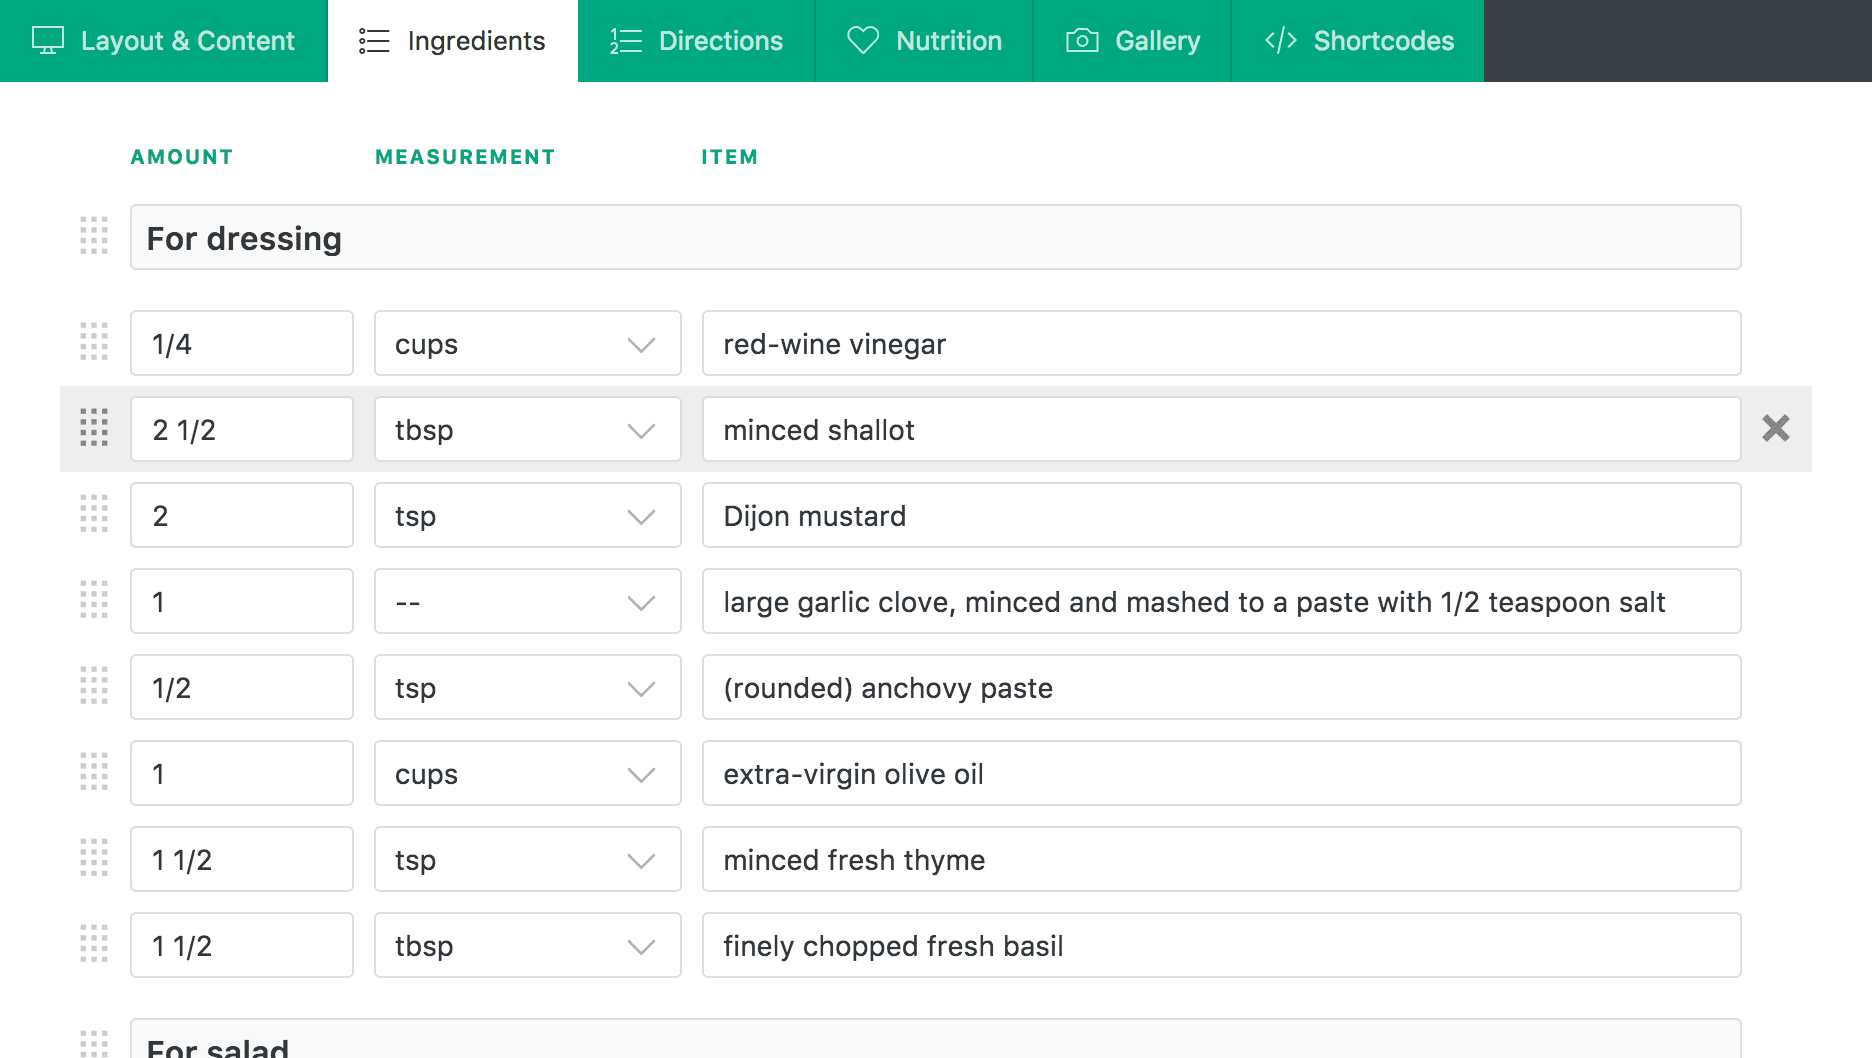Viewport: 1872px width, 1058px height.
Task: Click the code brackets icon on Shortcodes tab
Action: pos(1281,40)
